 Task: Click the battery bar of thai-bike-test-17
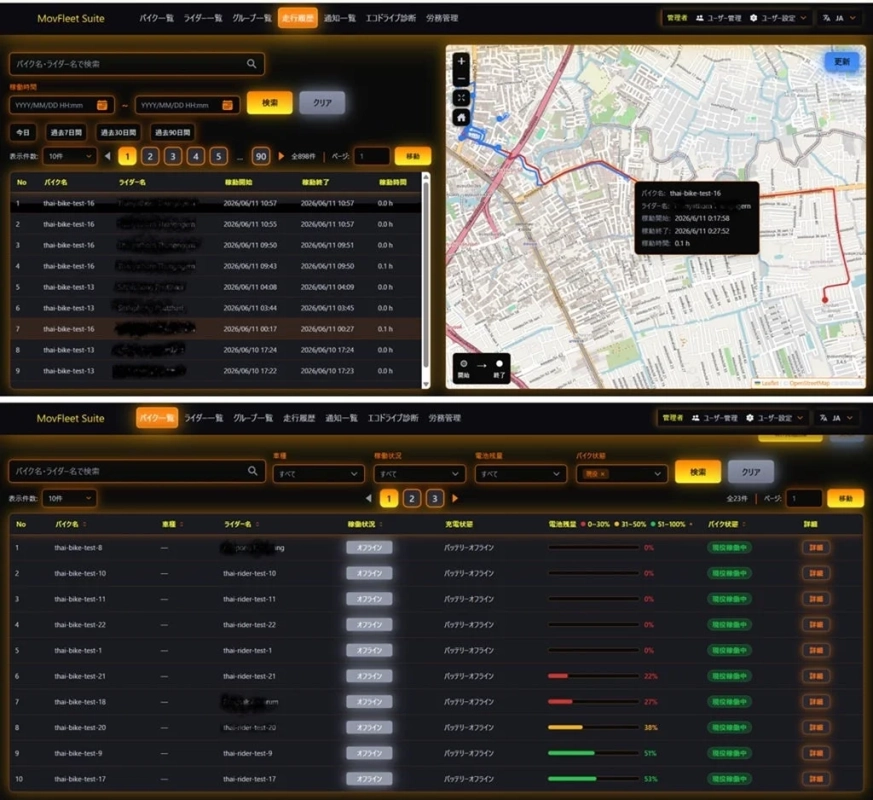coord(594,779)
